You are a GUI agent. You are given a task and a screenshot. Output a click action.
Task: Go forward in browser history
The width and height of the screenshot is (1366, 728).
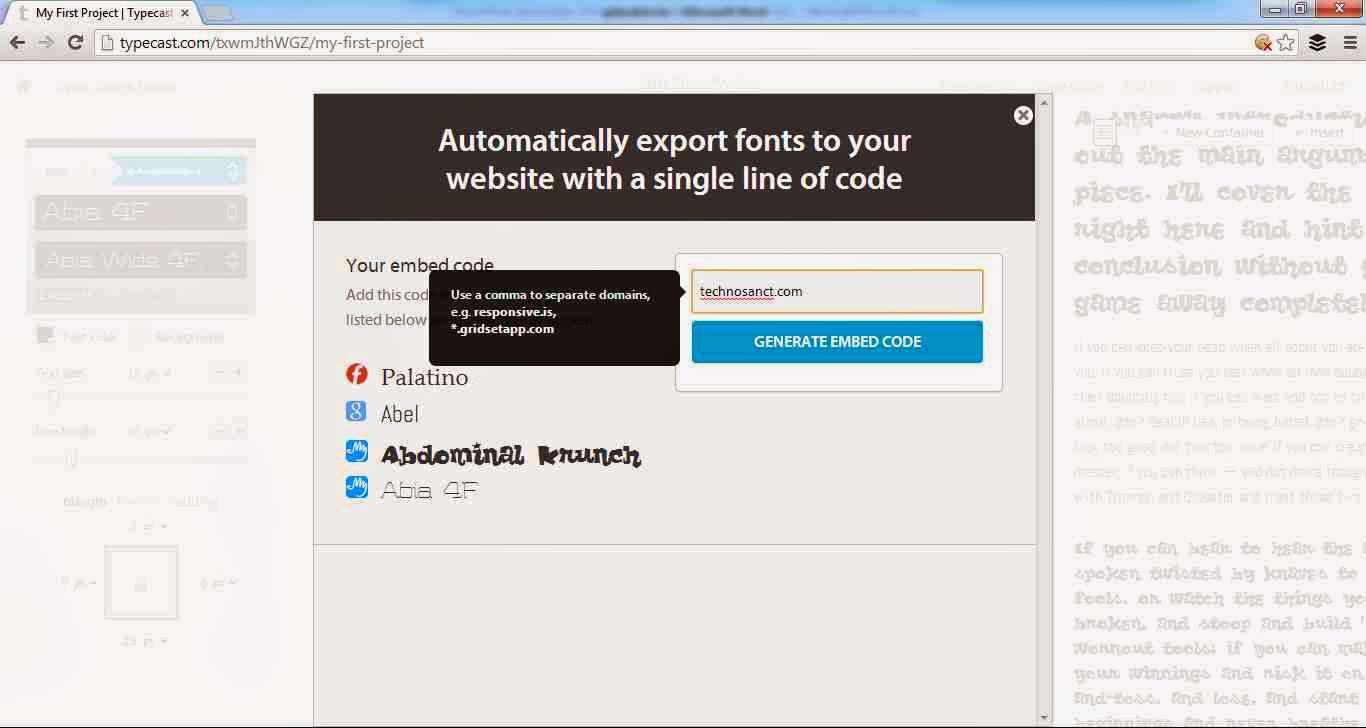click(x=46, y=43)
